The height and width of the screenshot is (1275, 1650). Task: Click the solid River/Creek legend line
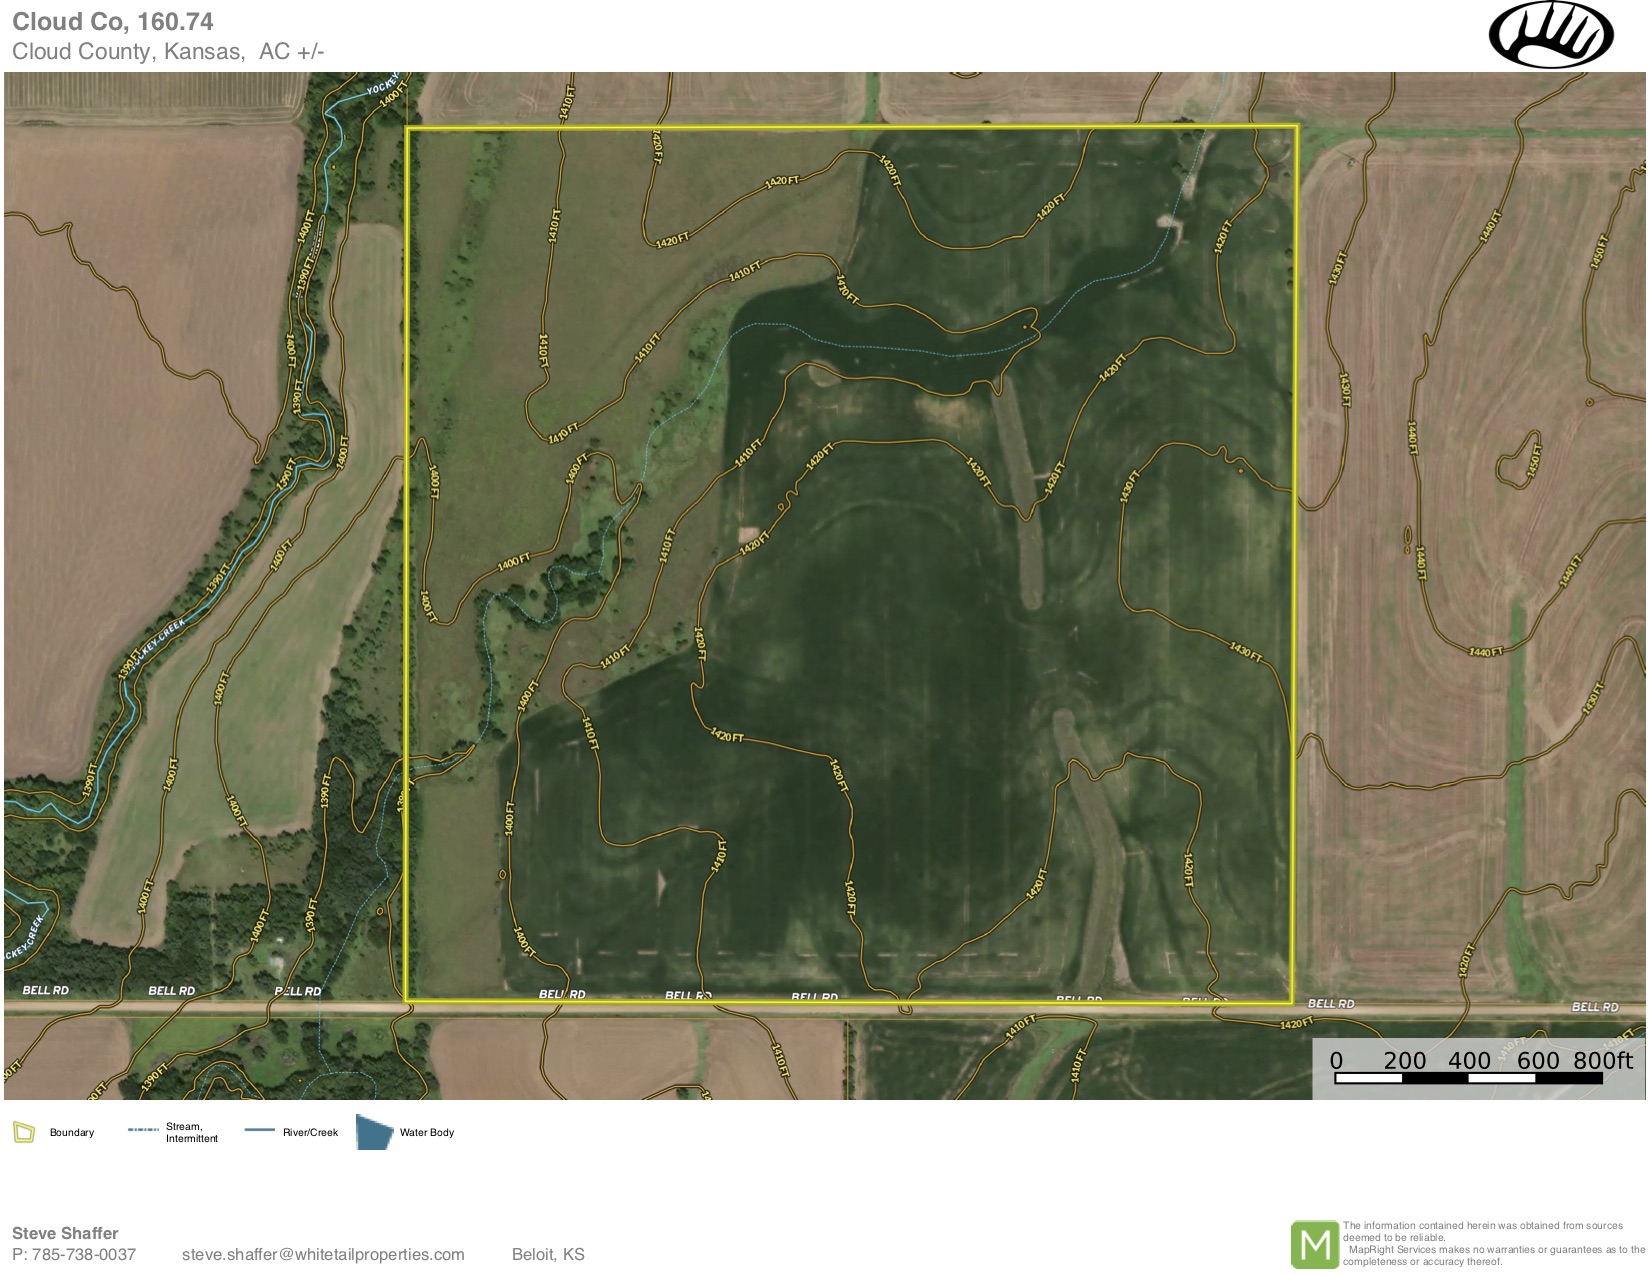(x=259, y=1130)
